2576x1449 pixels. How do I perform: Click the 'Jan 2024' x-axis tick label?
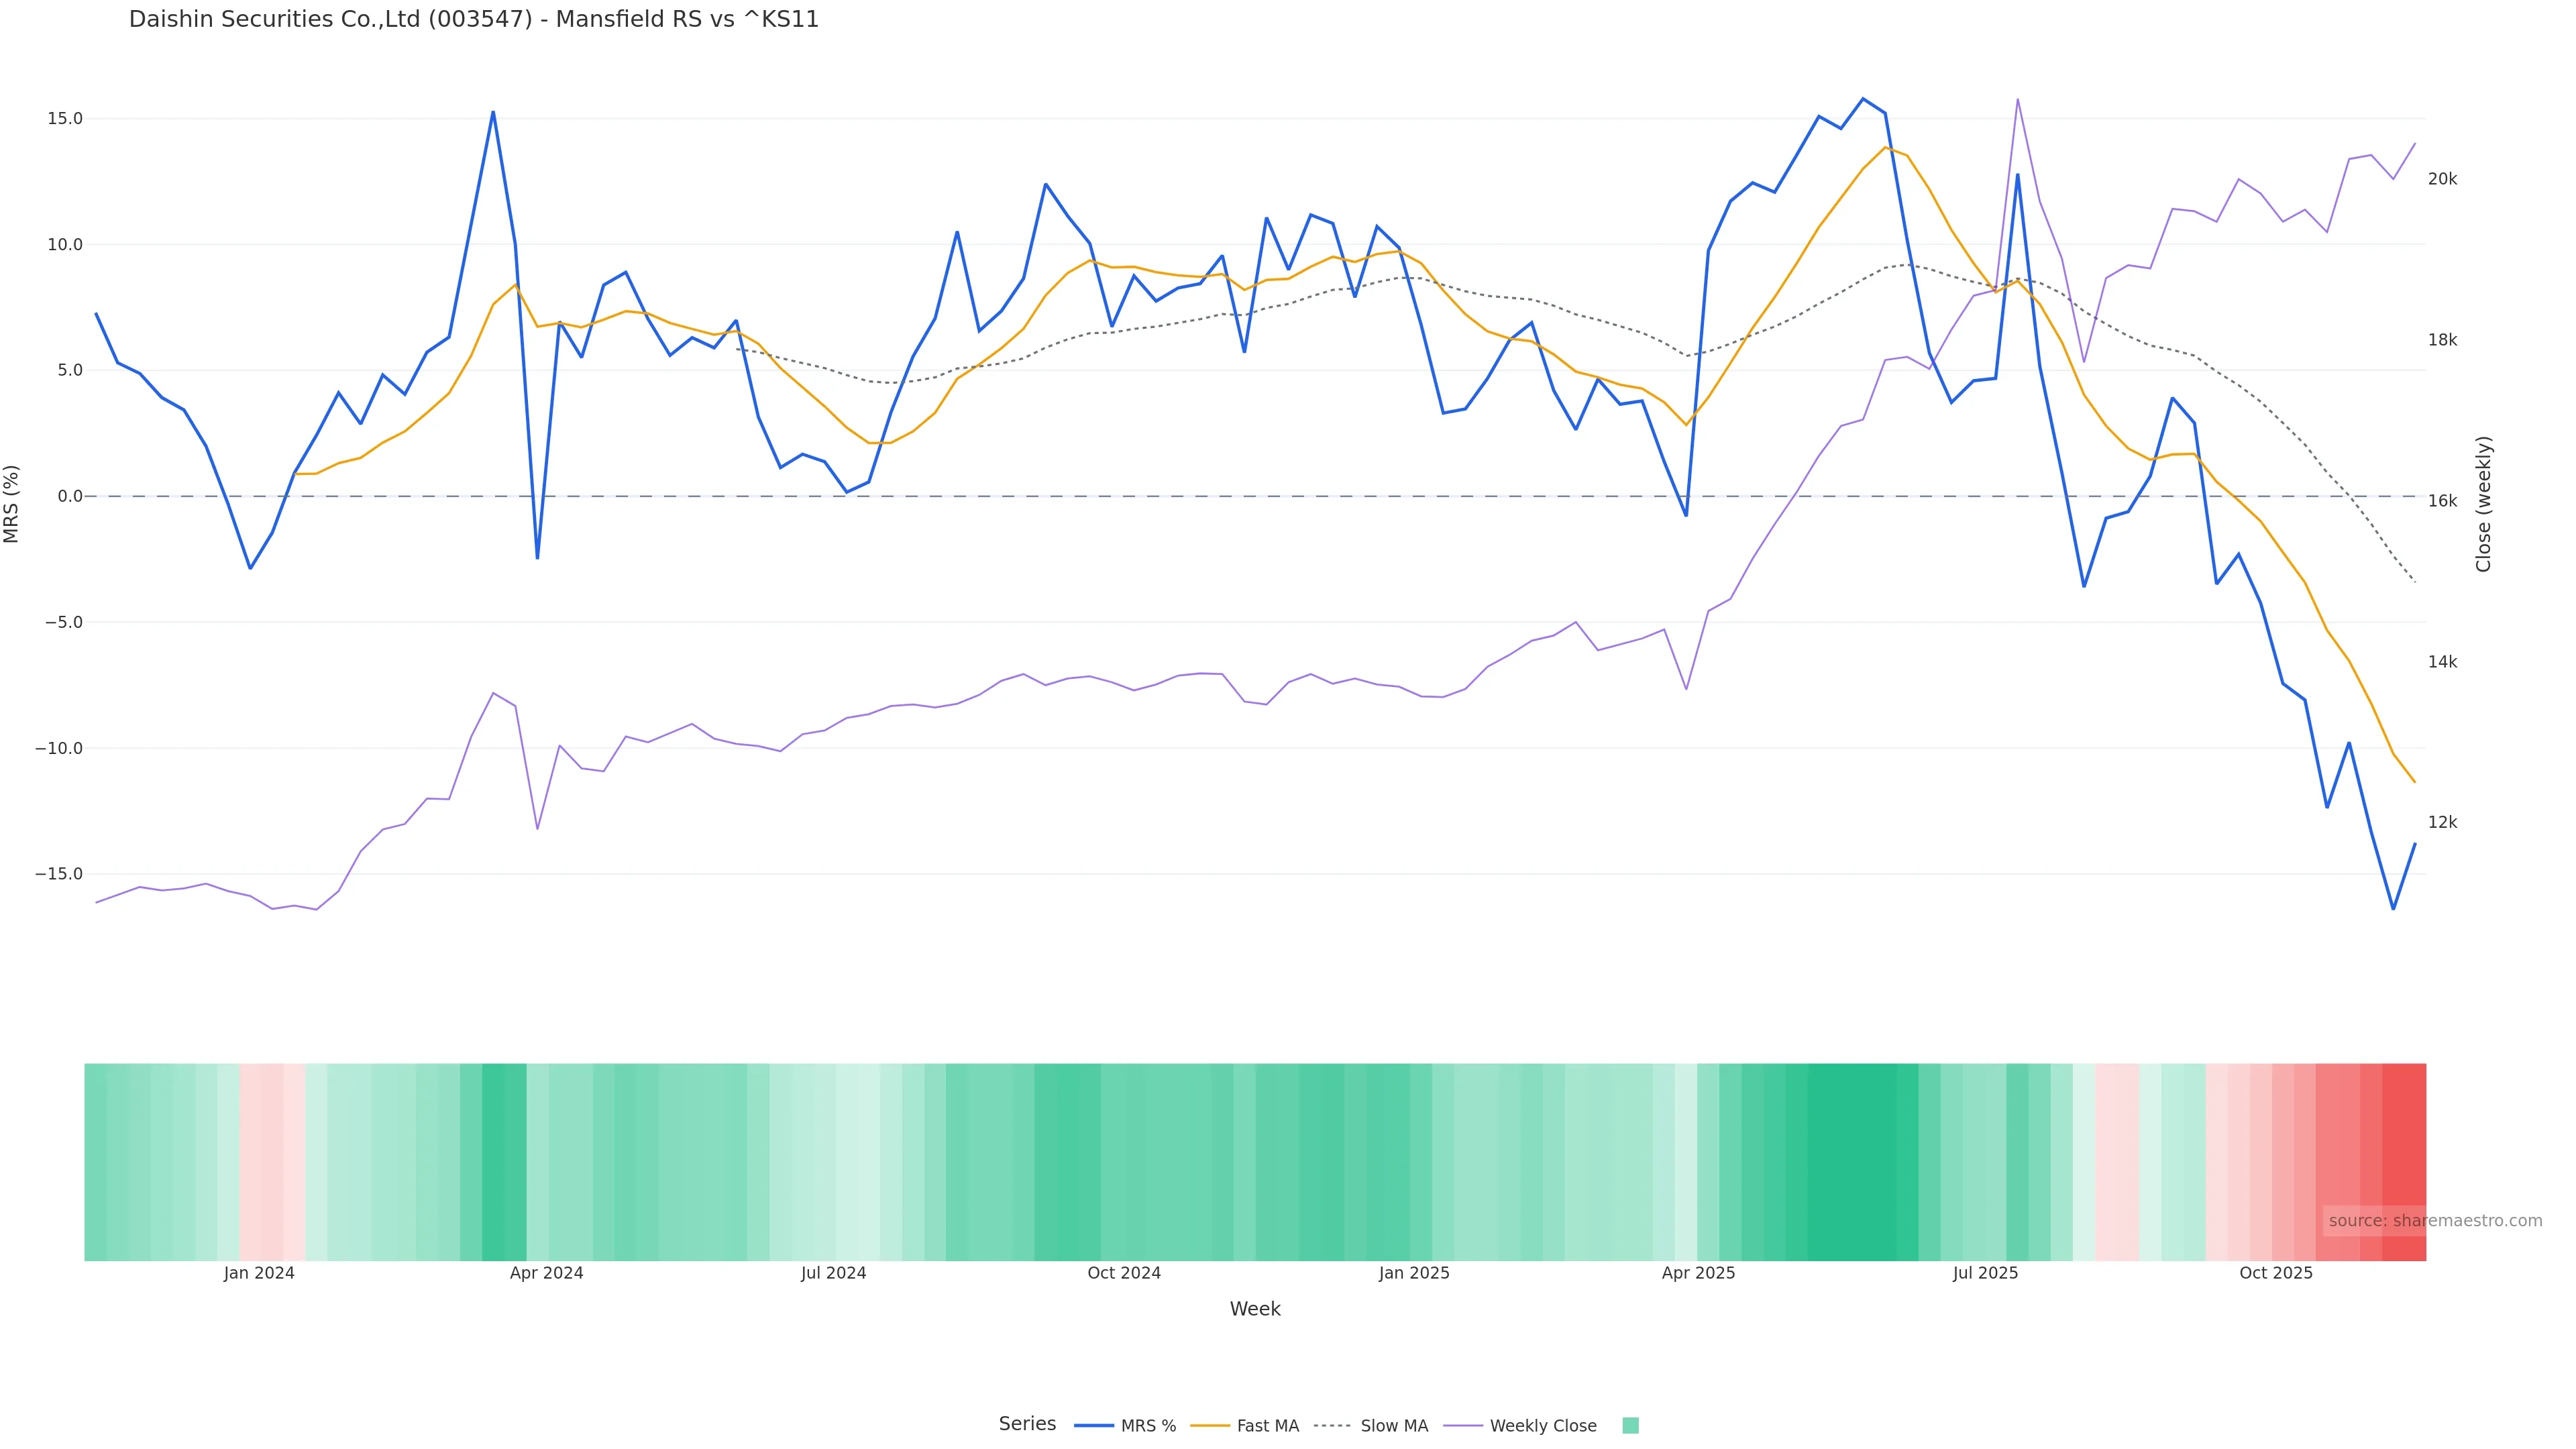pyautogui.click(x=259, y=1273)
